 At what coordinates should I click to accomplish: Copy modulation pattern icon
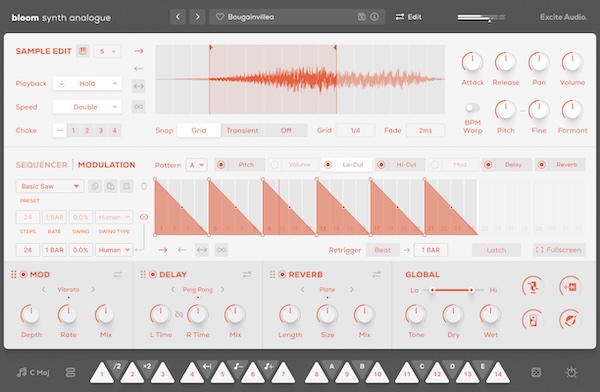click(x=95, y=186)
